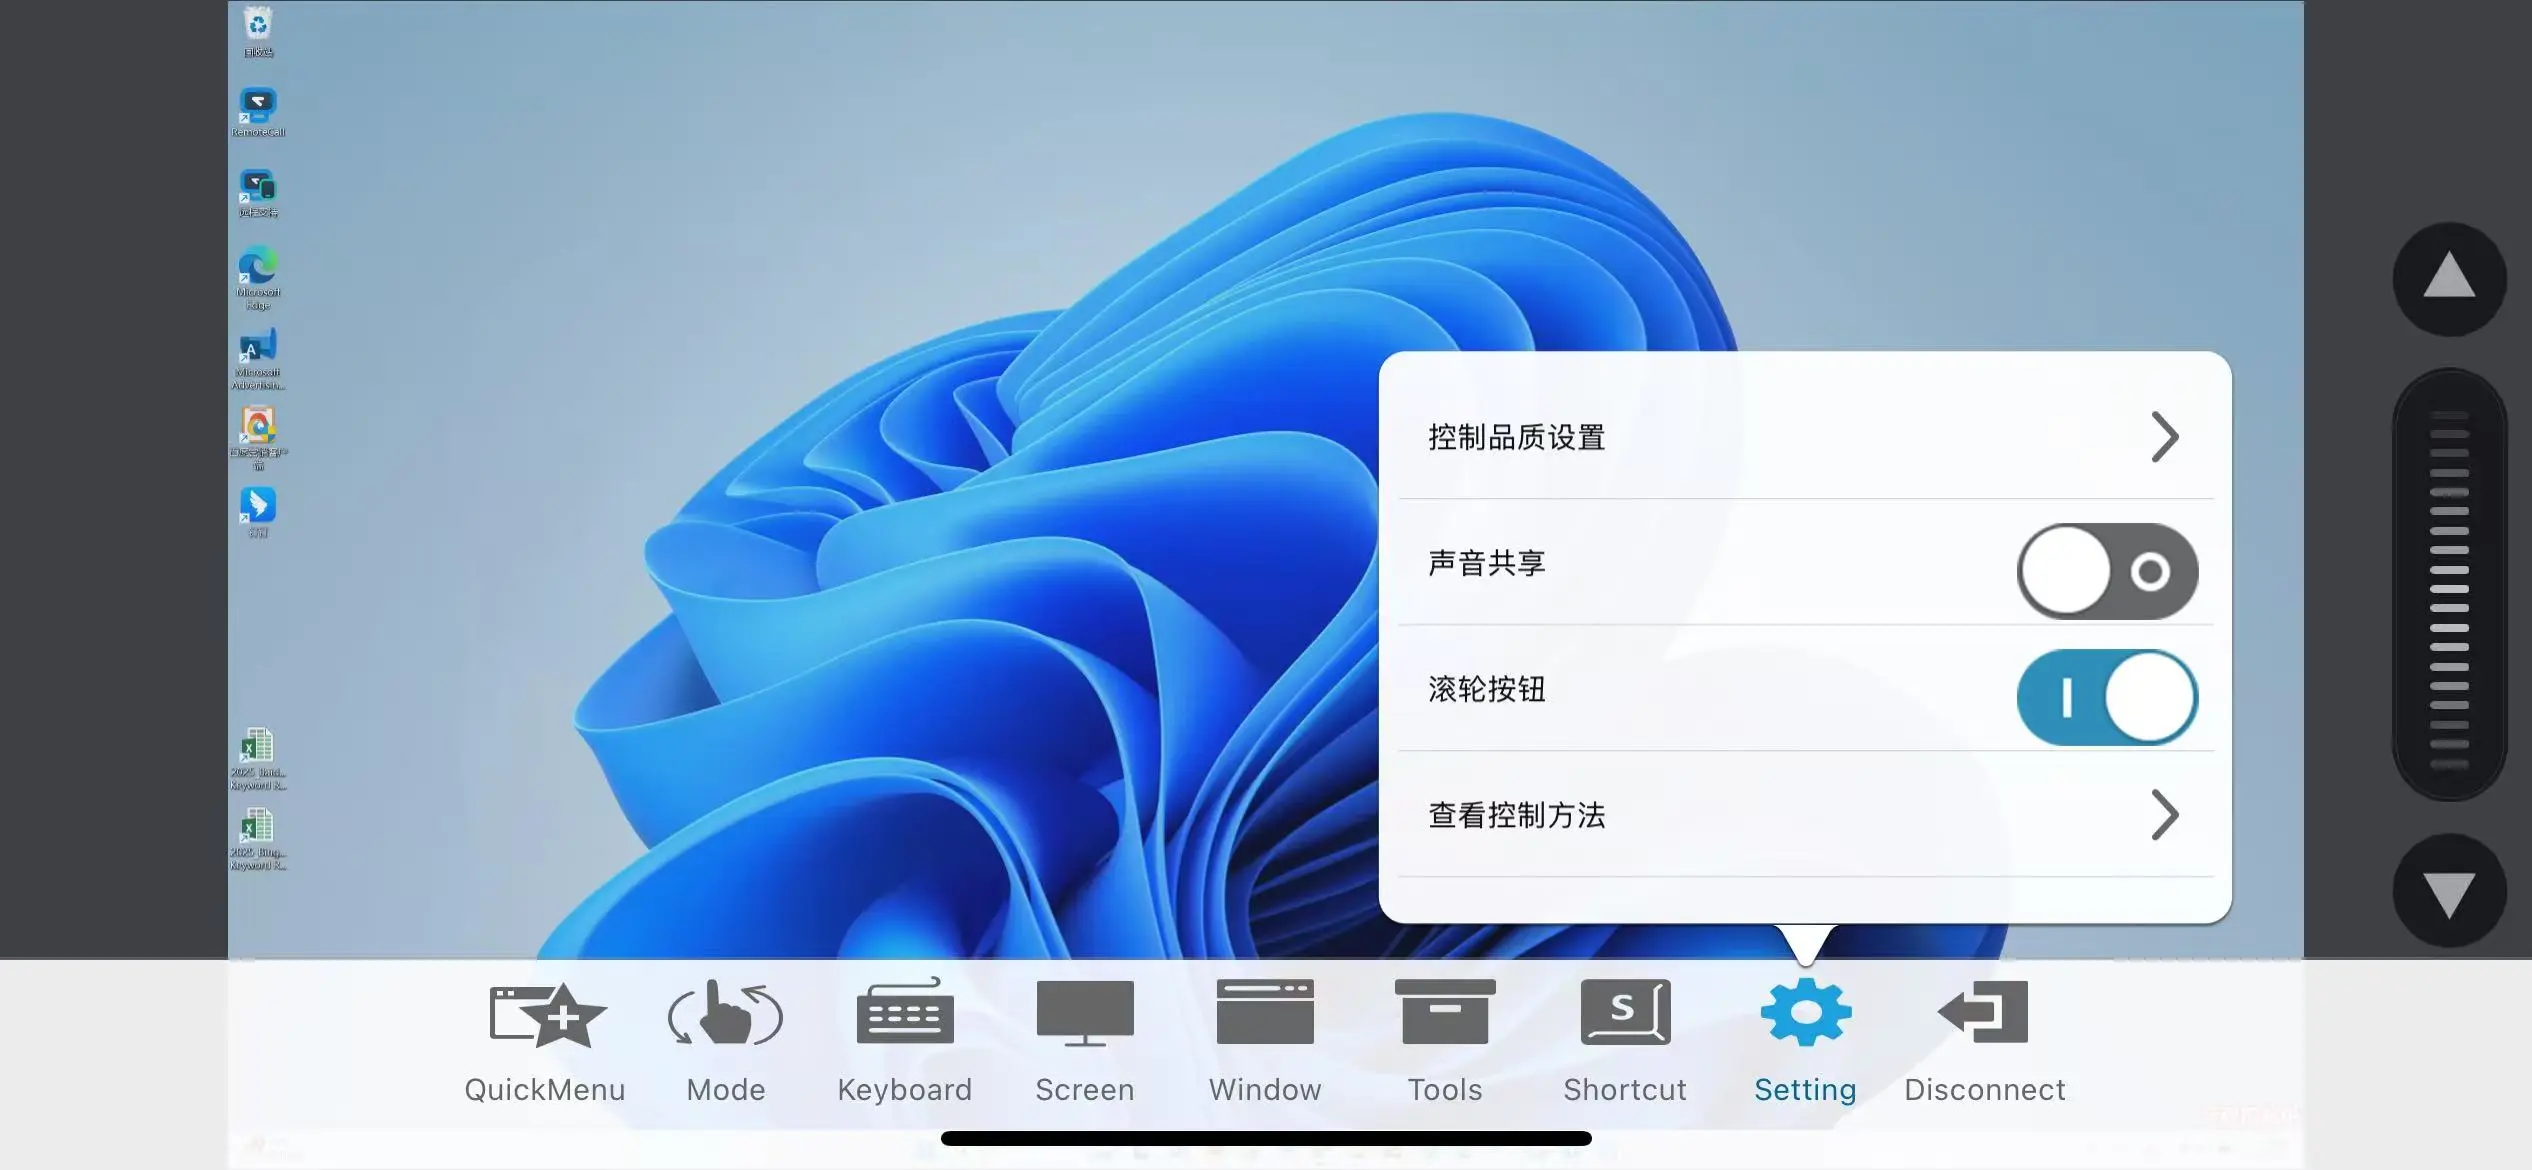Open the Mode switch menu
This screenshot has width=2532, height=1170.
pos(726,1042)
